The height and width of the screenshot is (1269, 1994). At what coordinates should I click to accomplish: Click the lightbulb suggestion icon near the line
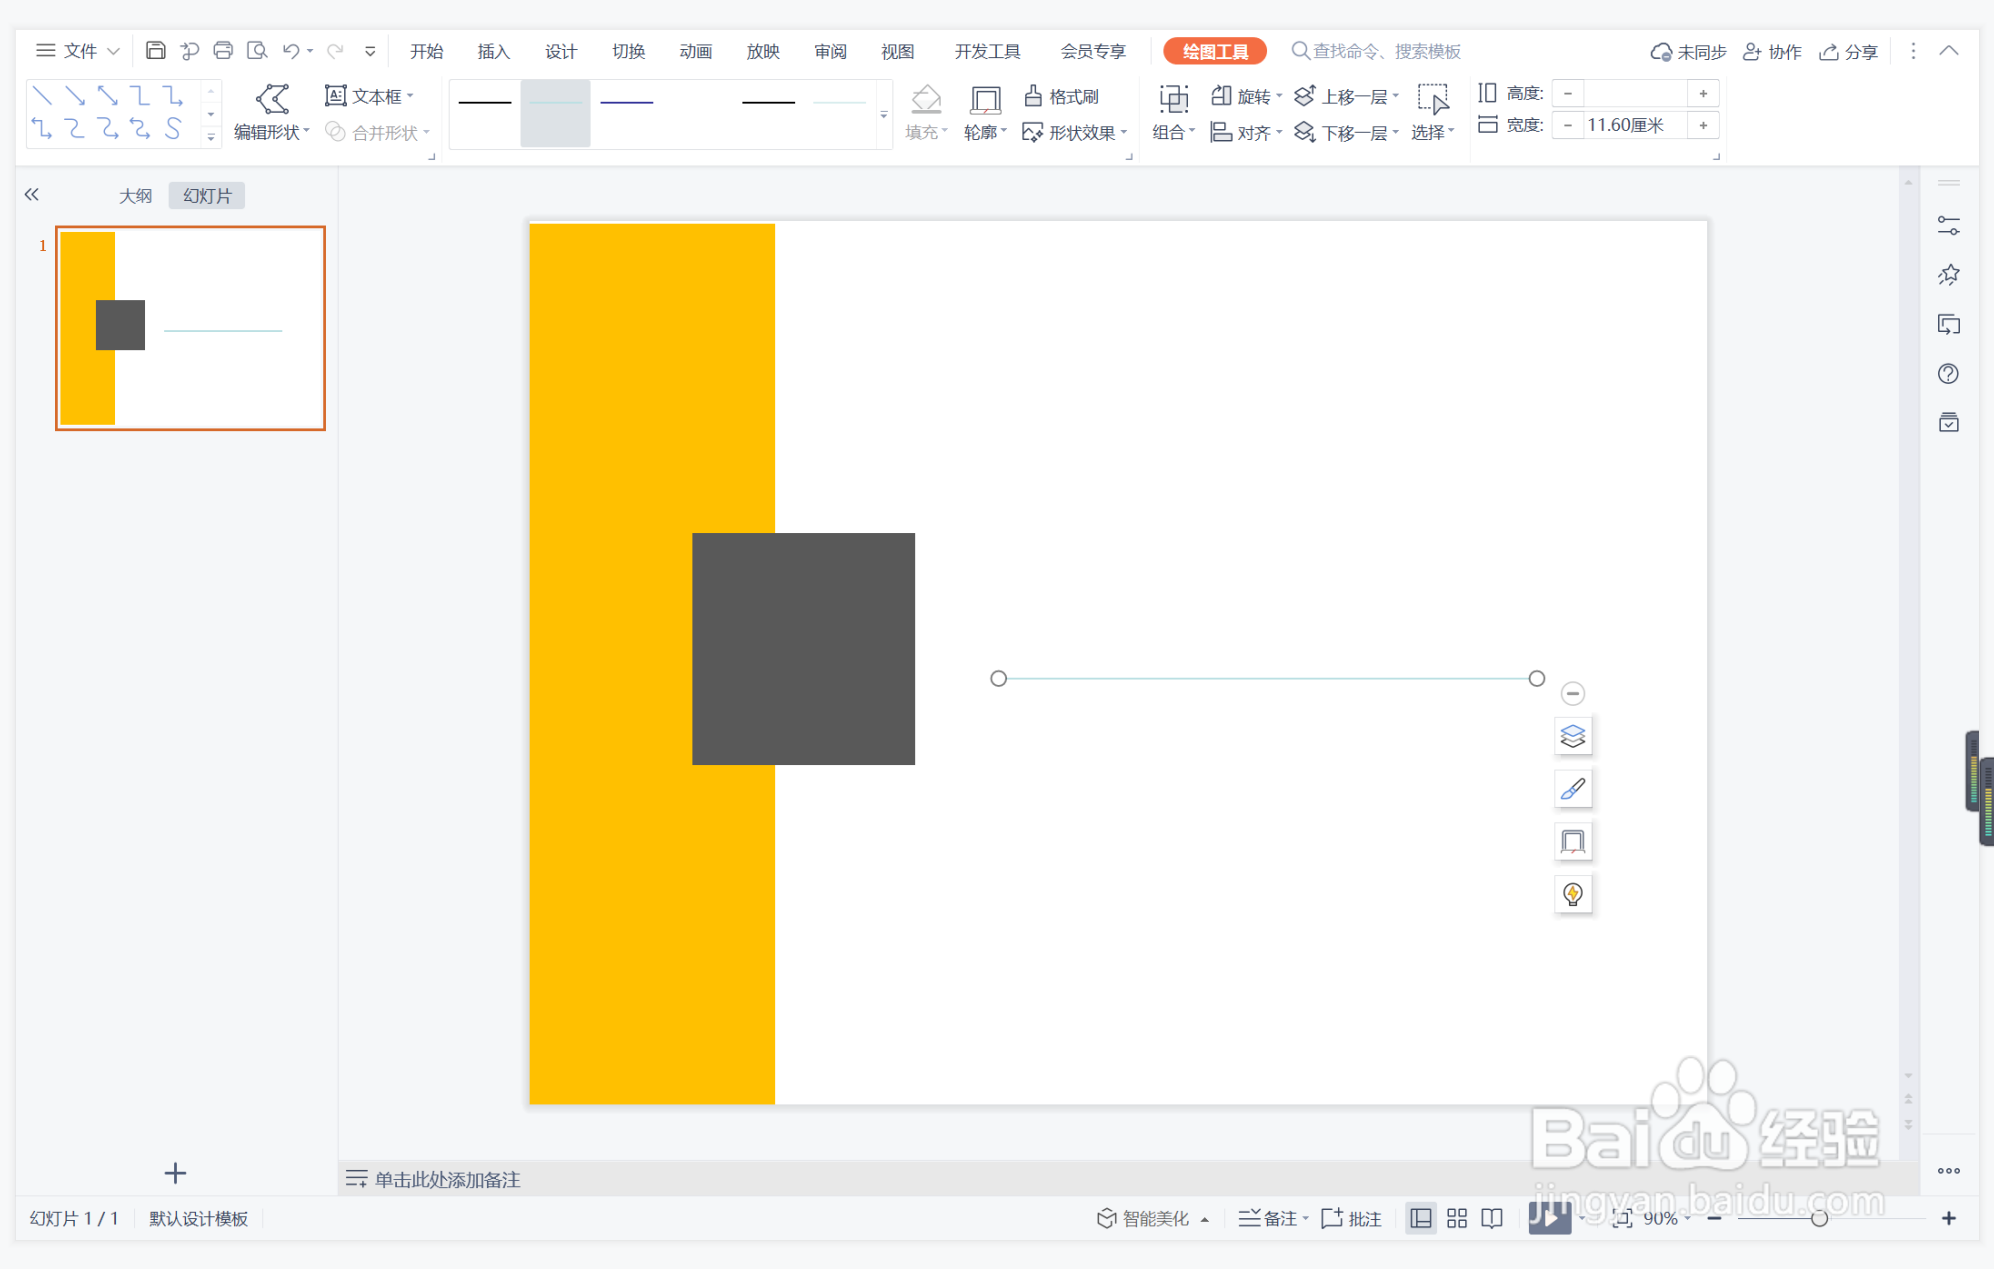(1572, 894)
